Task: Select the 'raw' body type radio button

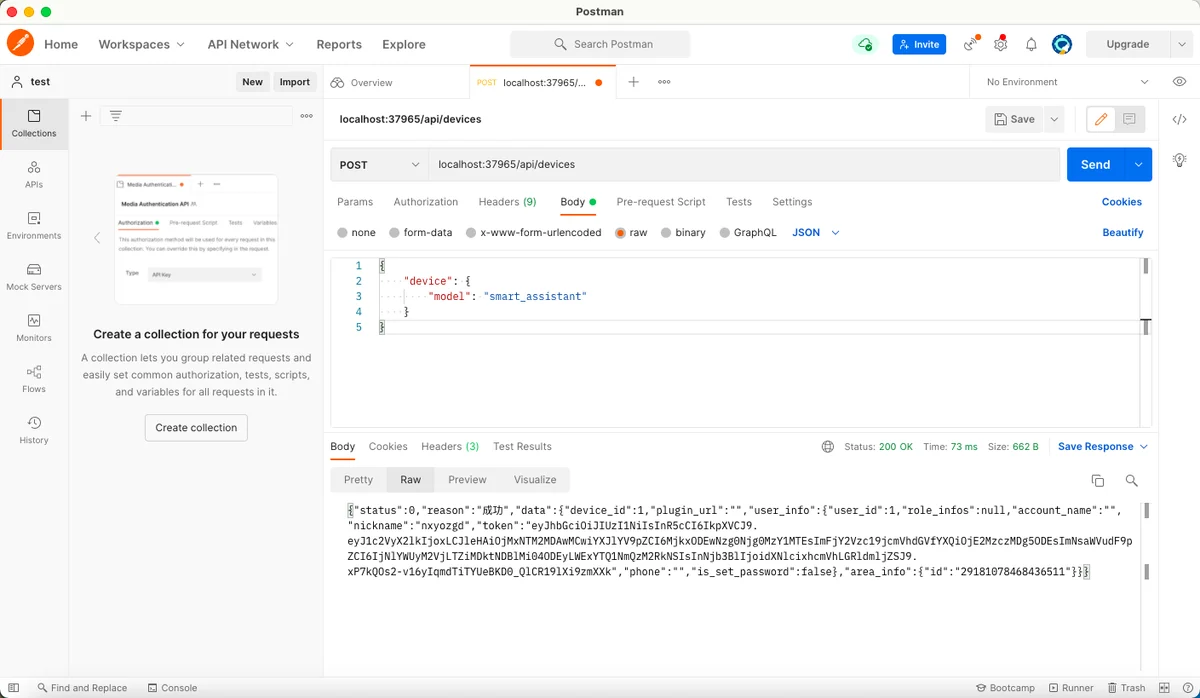Action: (620, 233)
